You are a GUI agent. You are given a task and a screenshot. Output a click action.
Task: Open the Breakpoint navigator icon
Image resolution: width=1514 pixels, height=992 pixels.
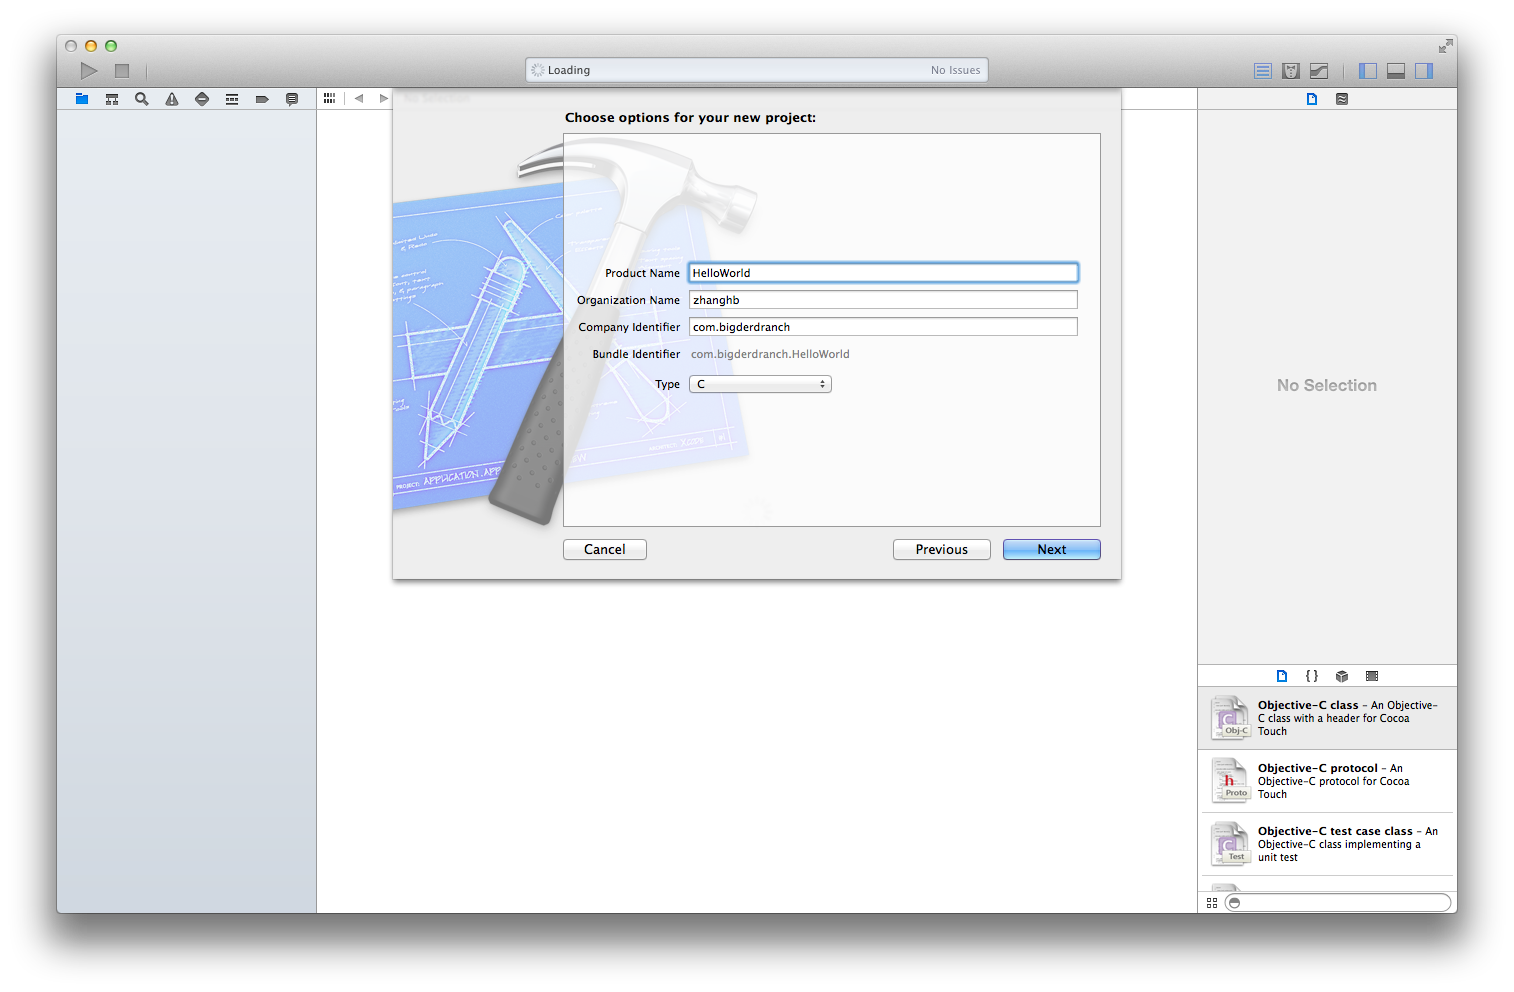[x=262, y=99]
